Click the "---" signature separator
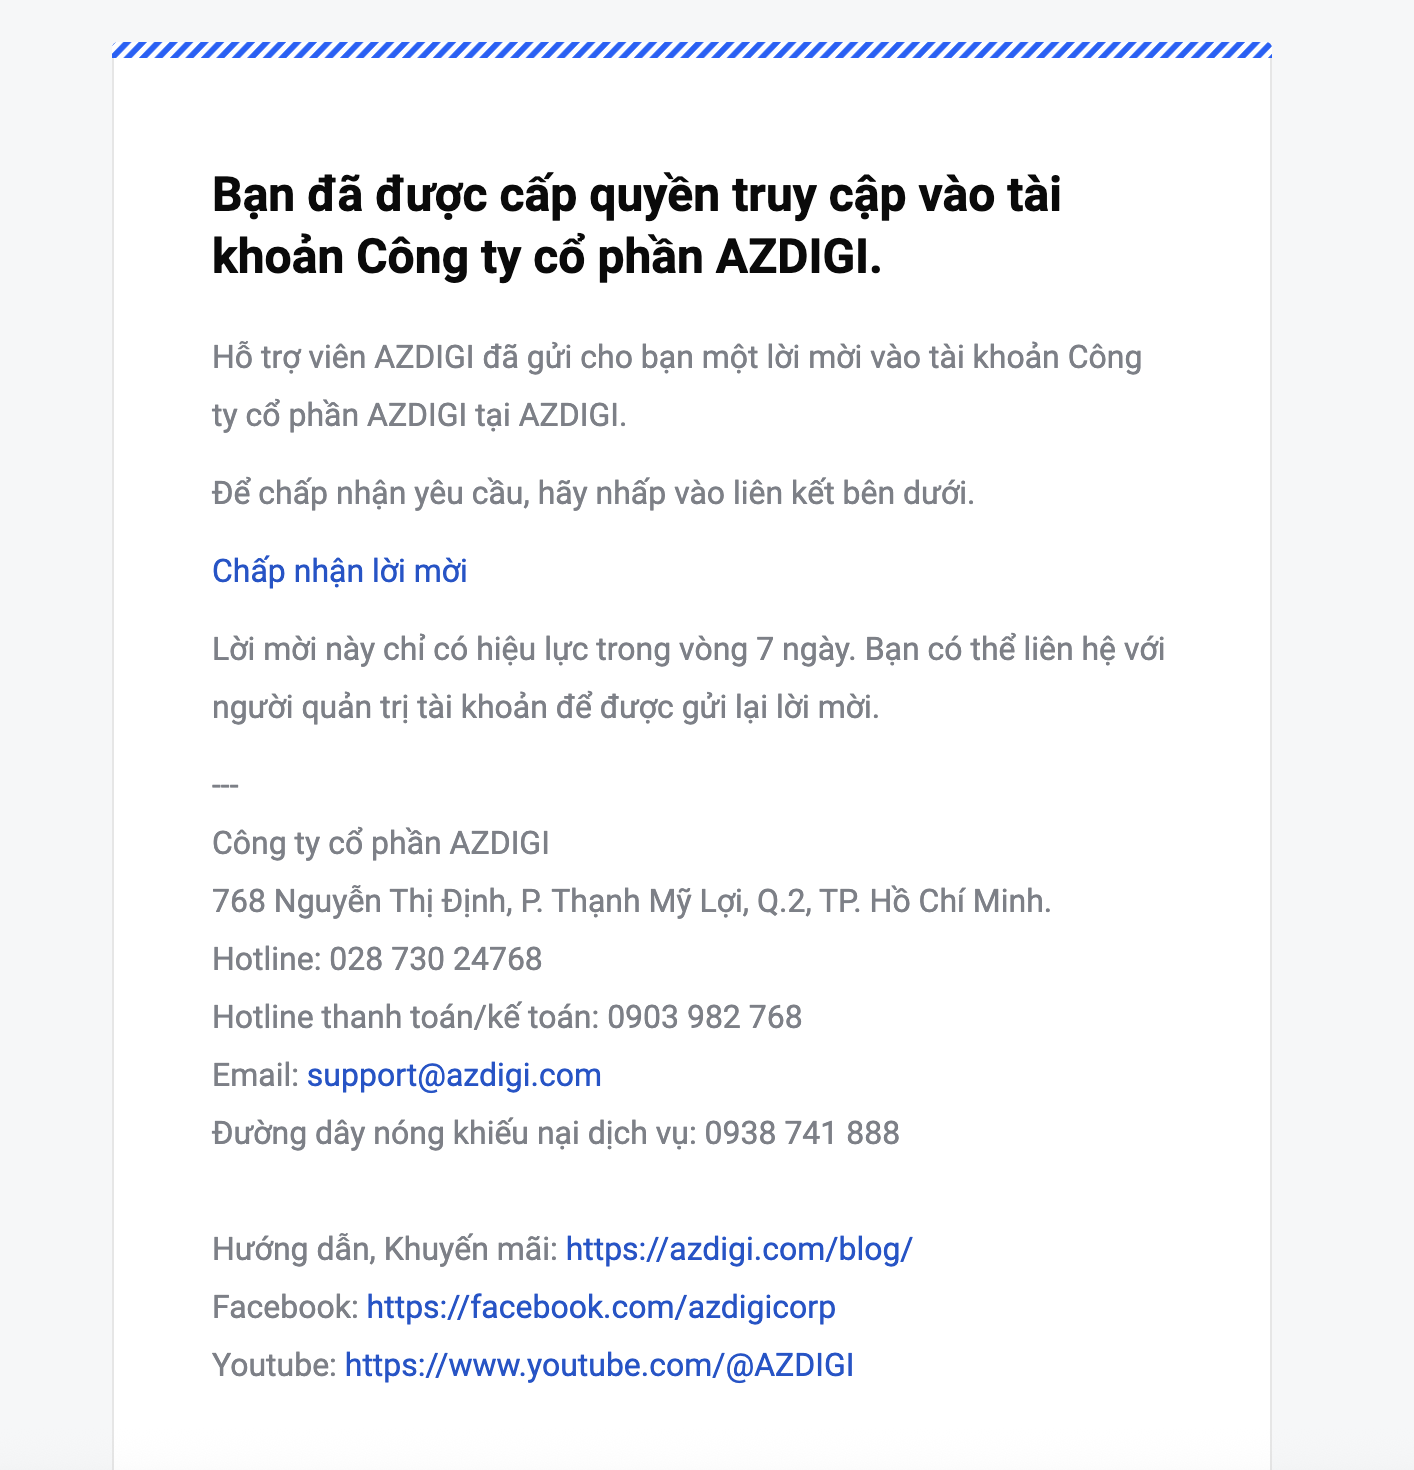The width and height of the screenshot is (1414, 1470). (x=225, y=786)
